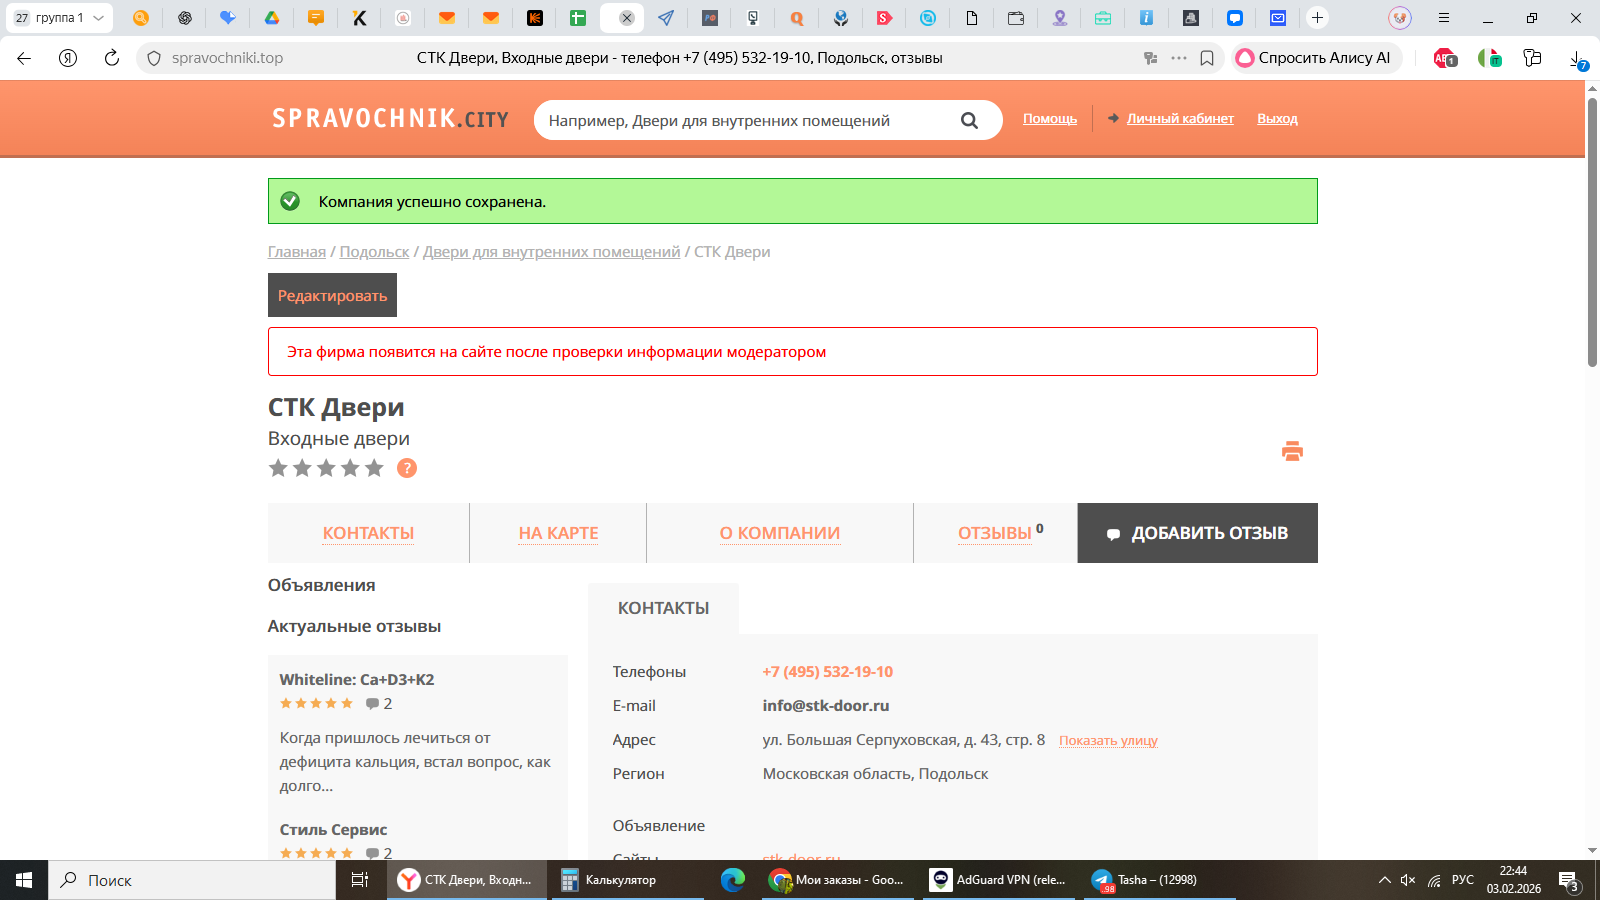Open the tab with the paper plane icon
Image resolution: width=1600 pixels, height=900 pixels.
(x=666, y=18)
